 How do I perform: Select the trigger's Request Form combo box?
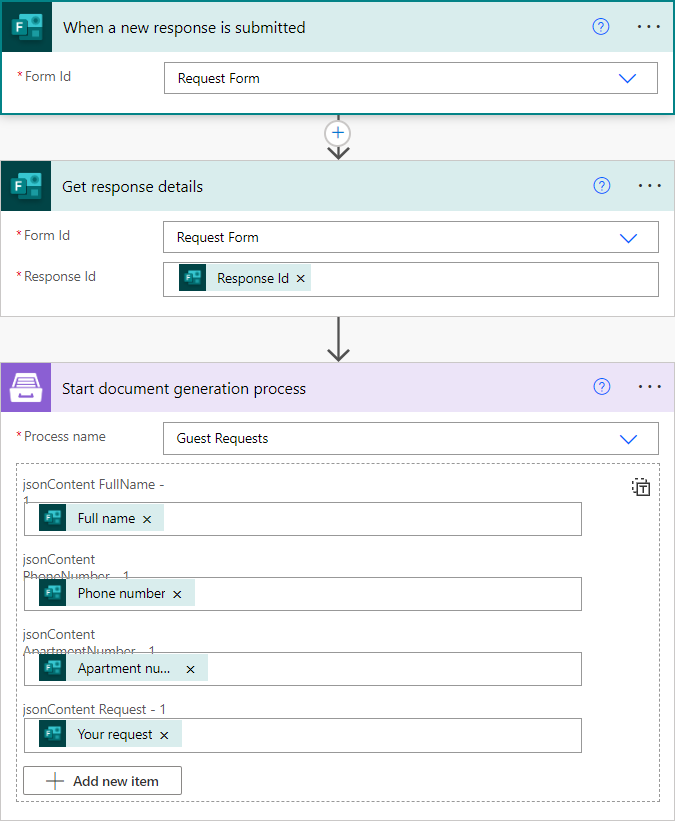click(x=411, y=79)
